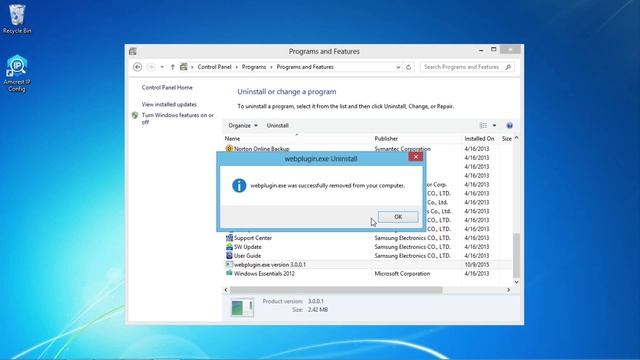Select the Windows Essentials 2012 row
This screenshot has width=640, height=360.
tap(367, 274)
